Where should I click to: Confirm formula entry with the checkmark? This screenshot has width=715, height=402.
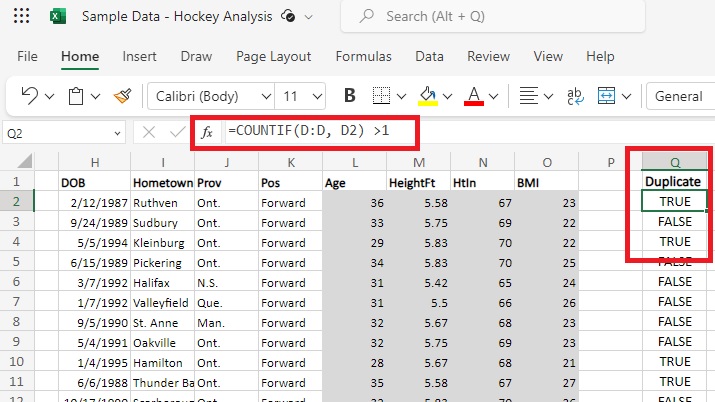[177, 133]
